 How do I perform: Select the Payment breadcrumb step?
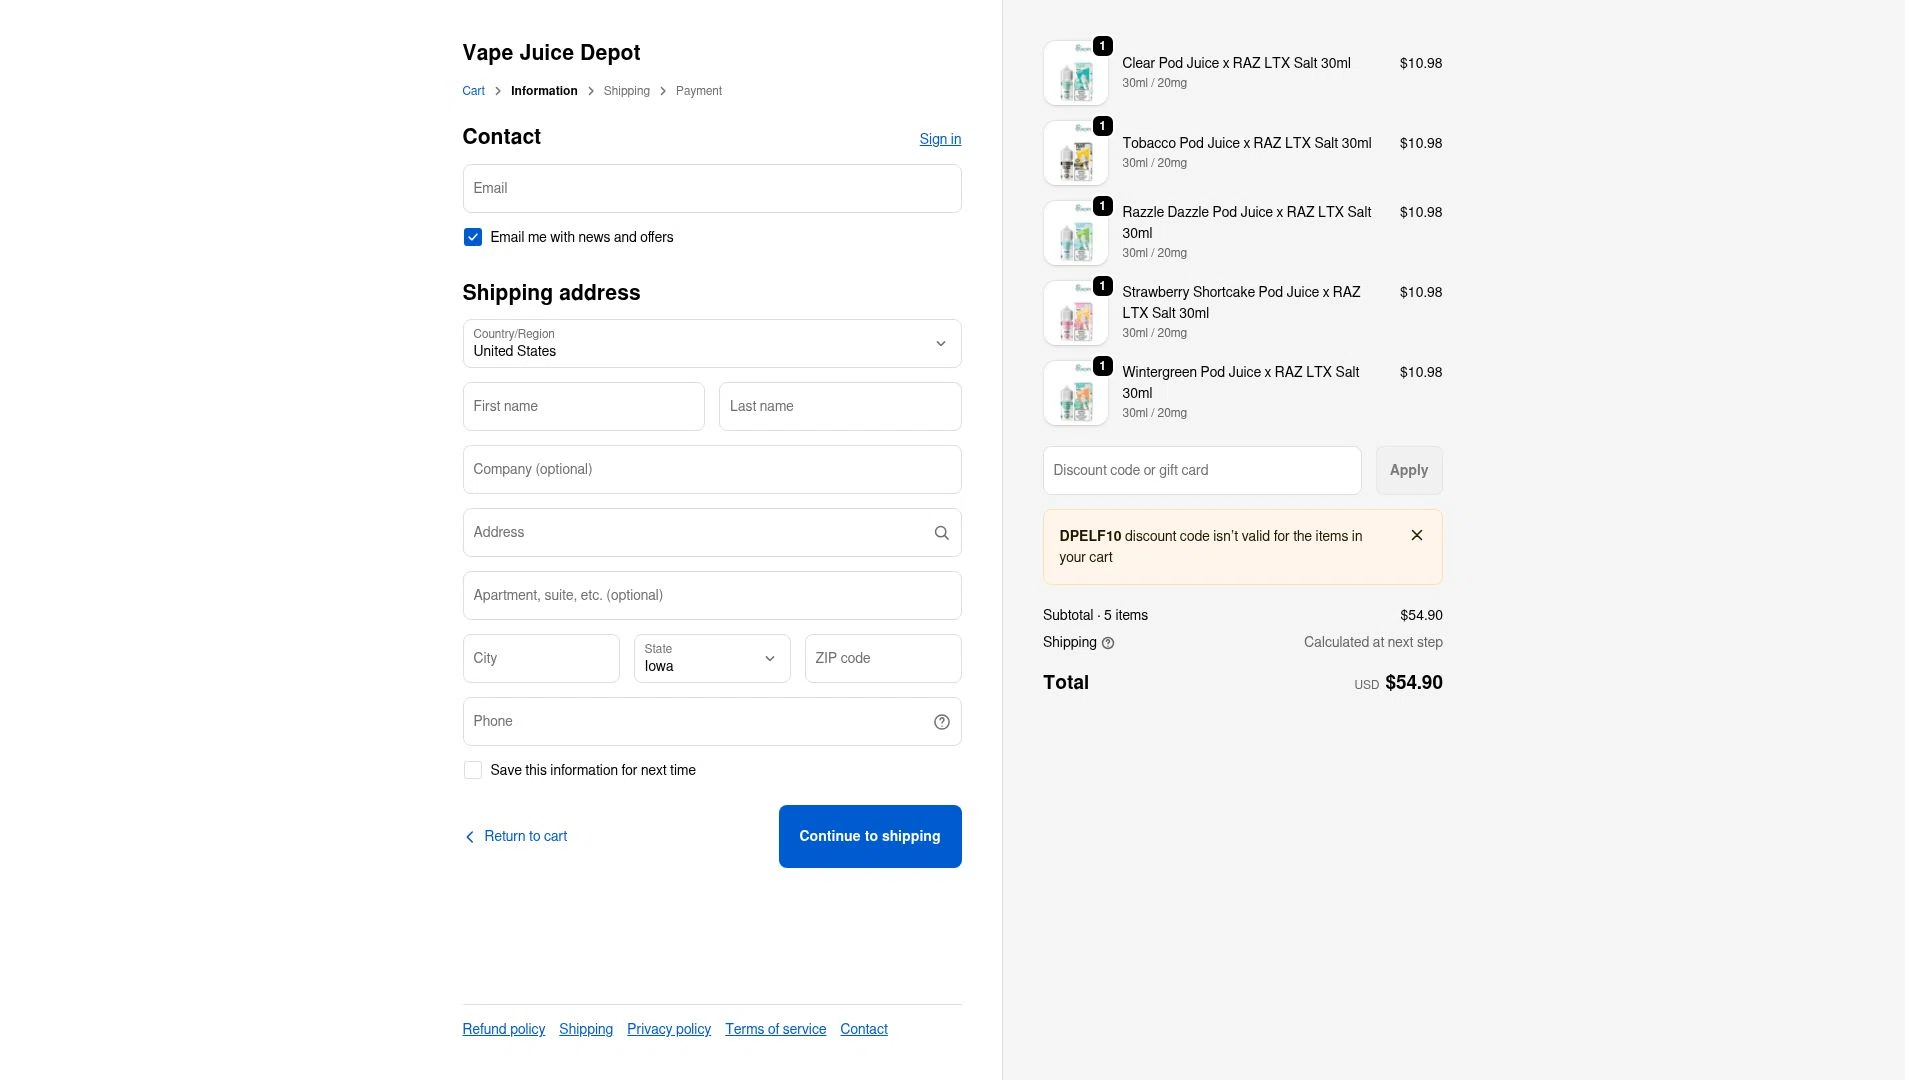pos(698,91)
